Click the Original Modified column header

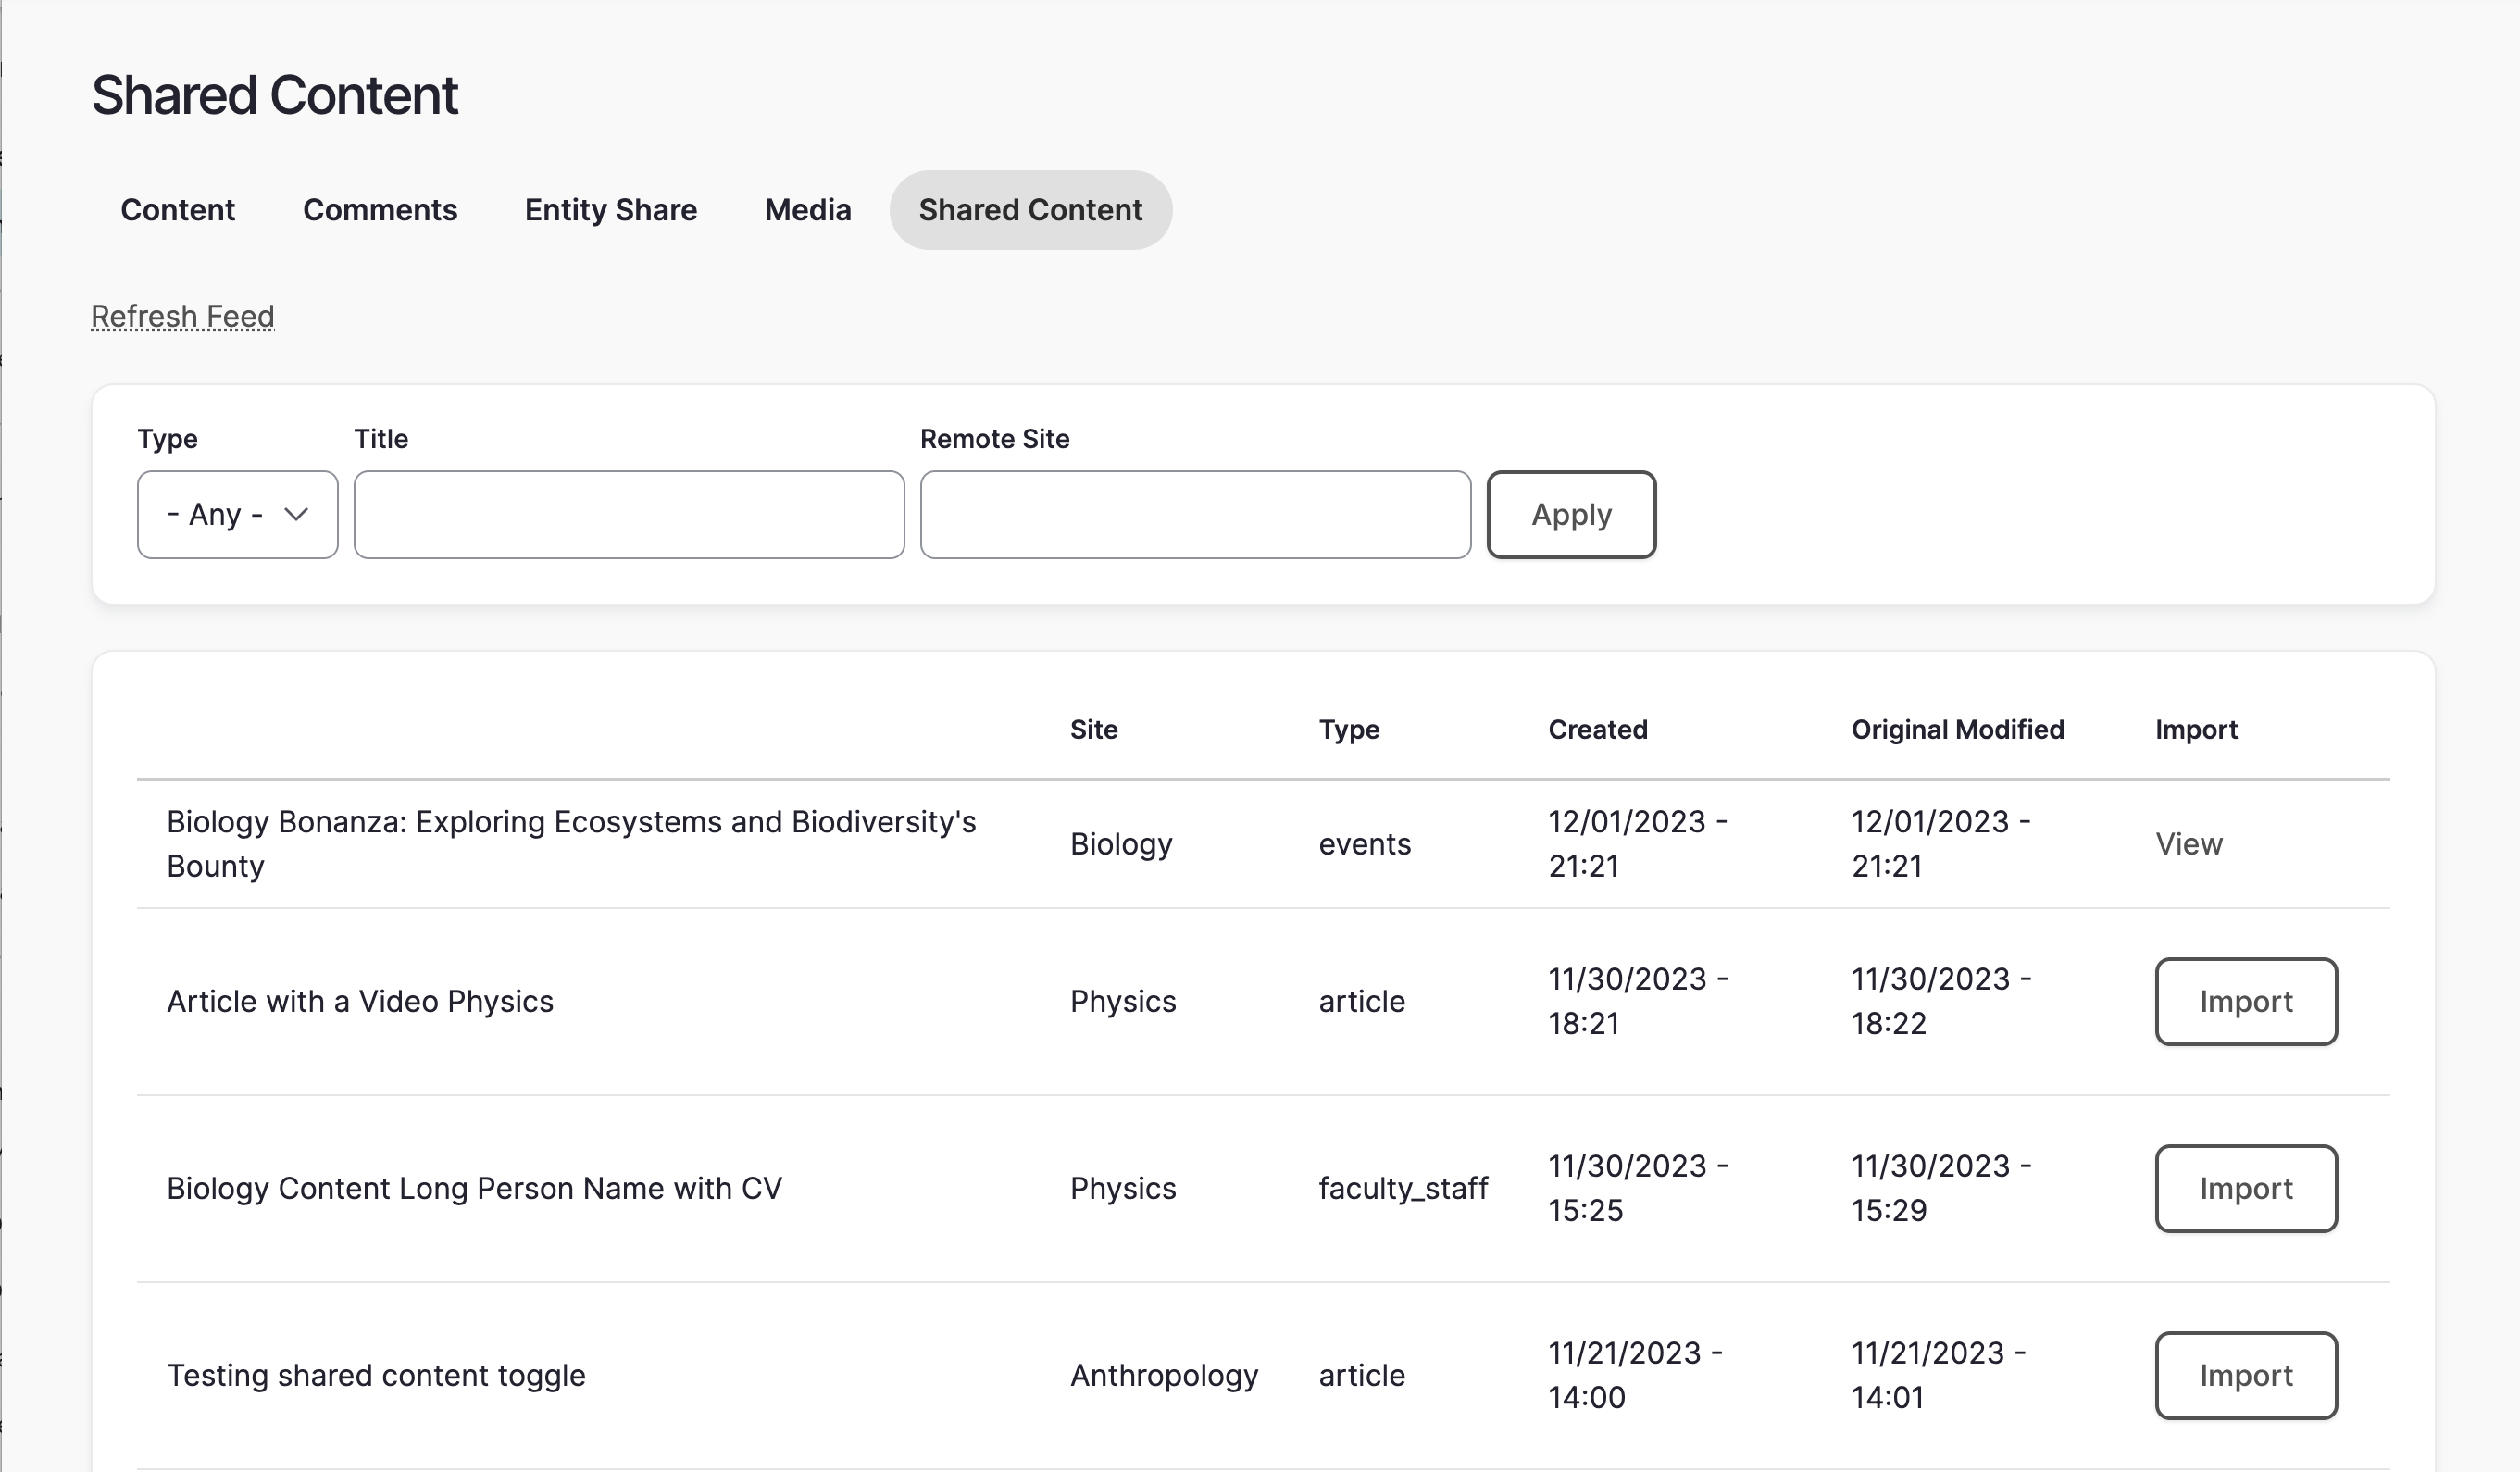(1958, 730)
